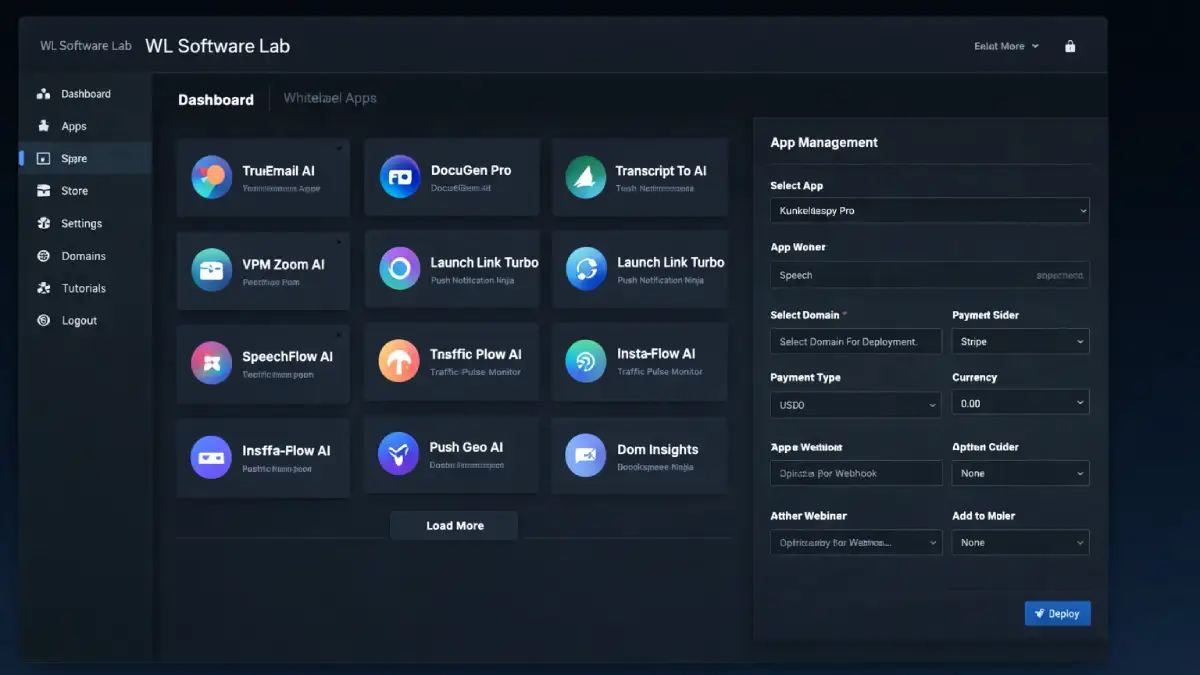The height and width of the screenshot is (675, 1200).
Task: Open the Transcript To AI app icon
Action: (x=586, y=177)
